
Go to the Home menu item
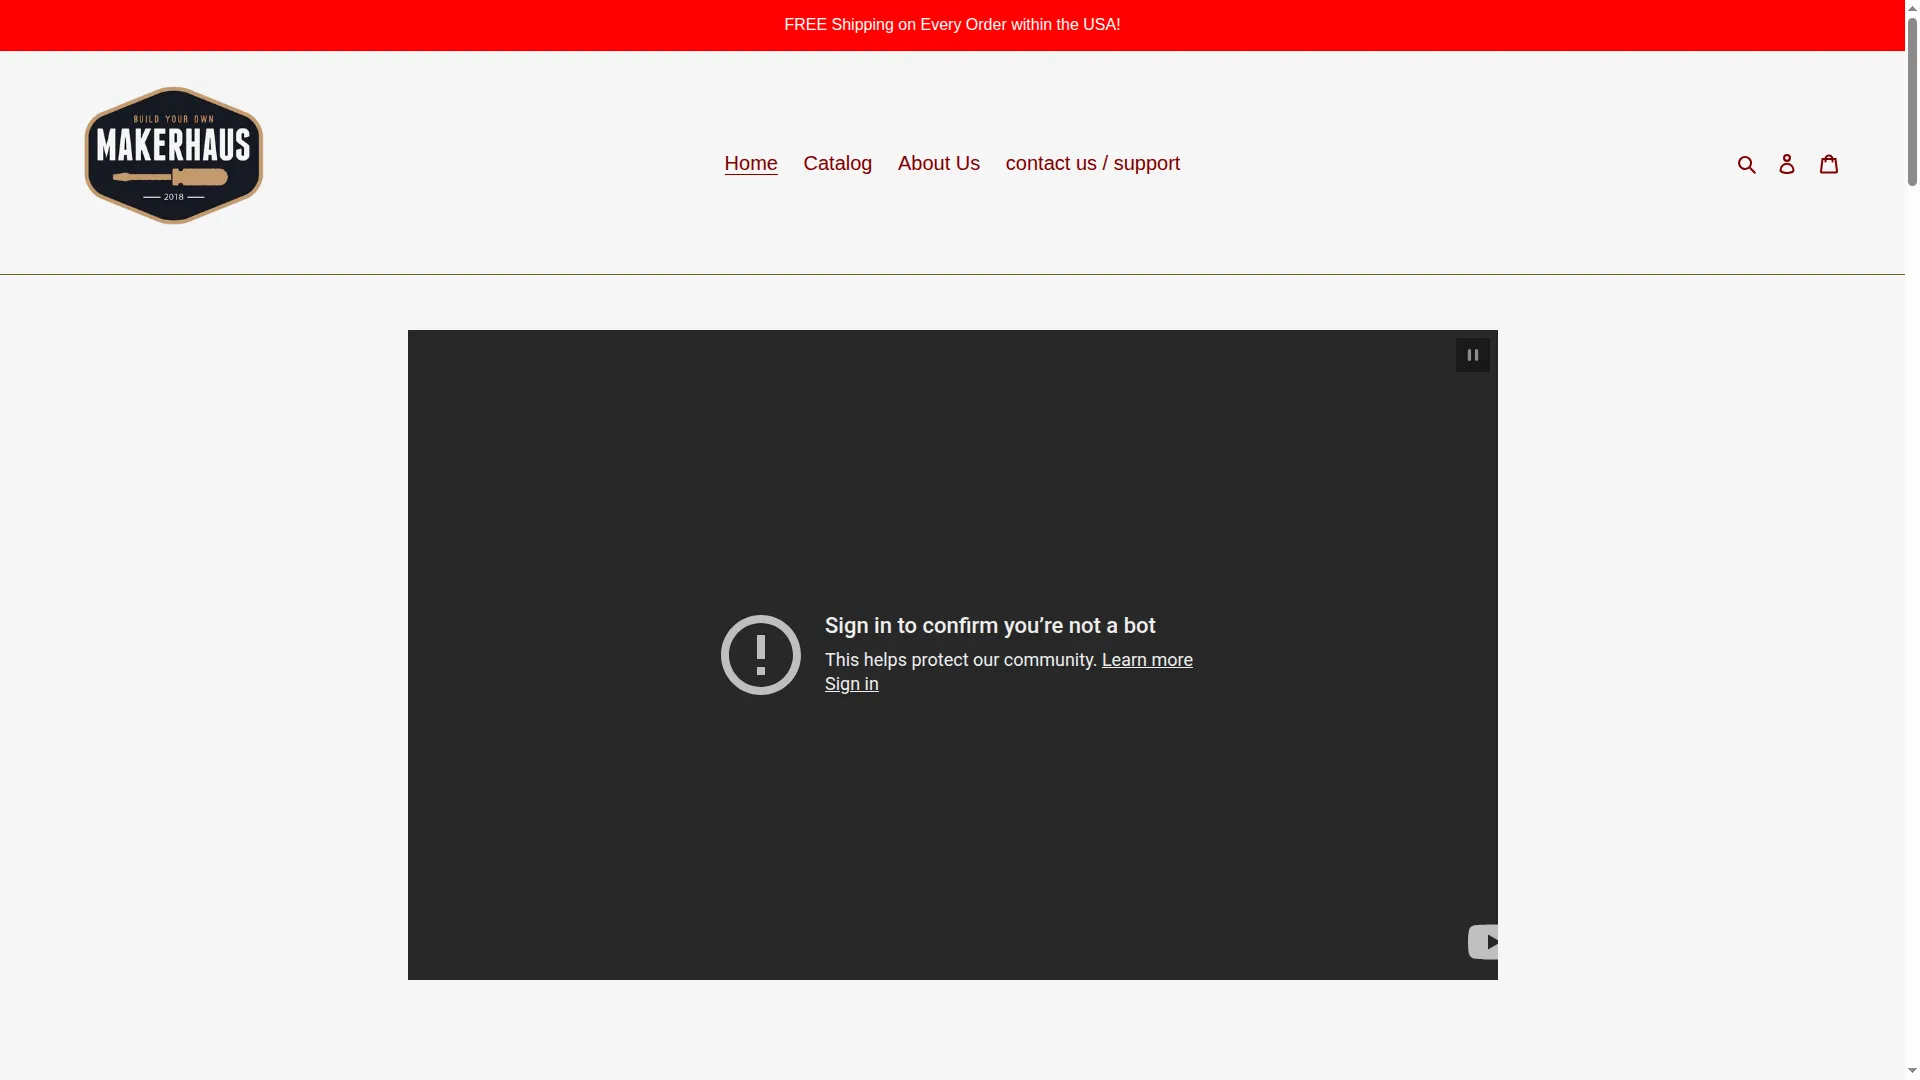751,163
